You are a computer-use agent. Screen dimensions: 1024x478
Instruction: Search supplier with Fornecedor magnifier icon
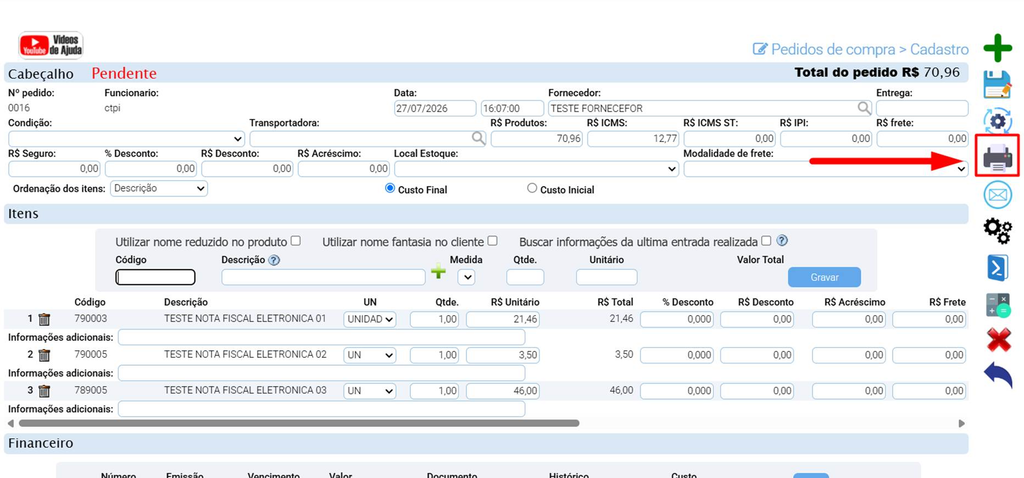point(863,108)
